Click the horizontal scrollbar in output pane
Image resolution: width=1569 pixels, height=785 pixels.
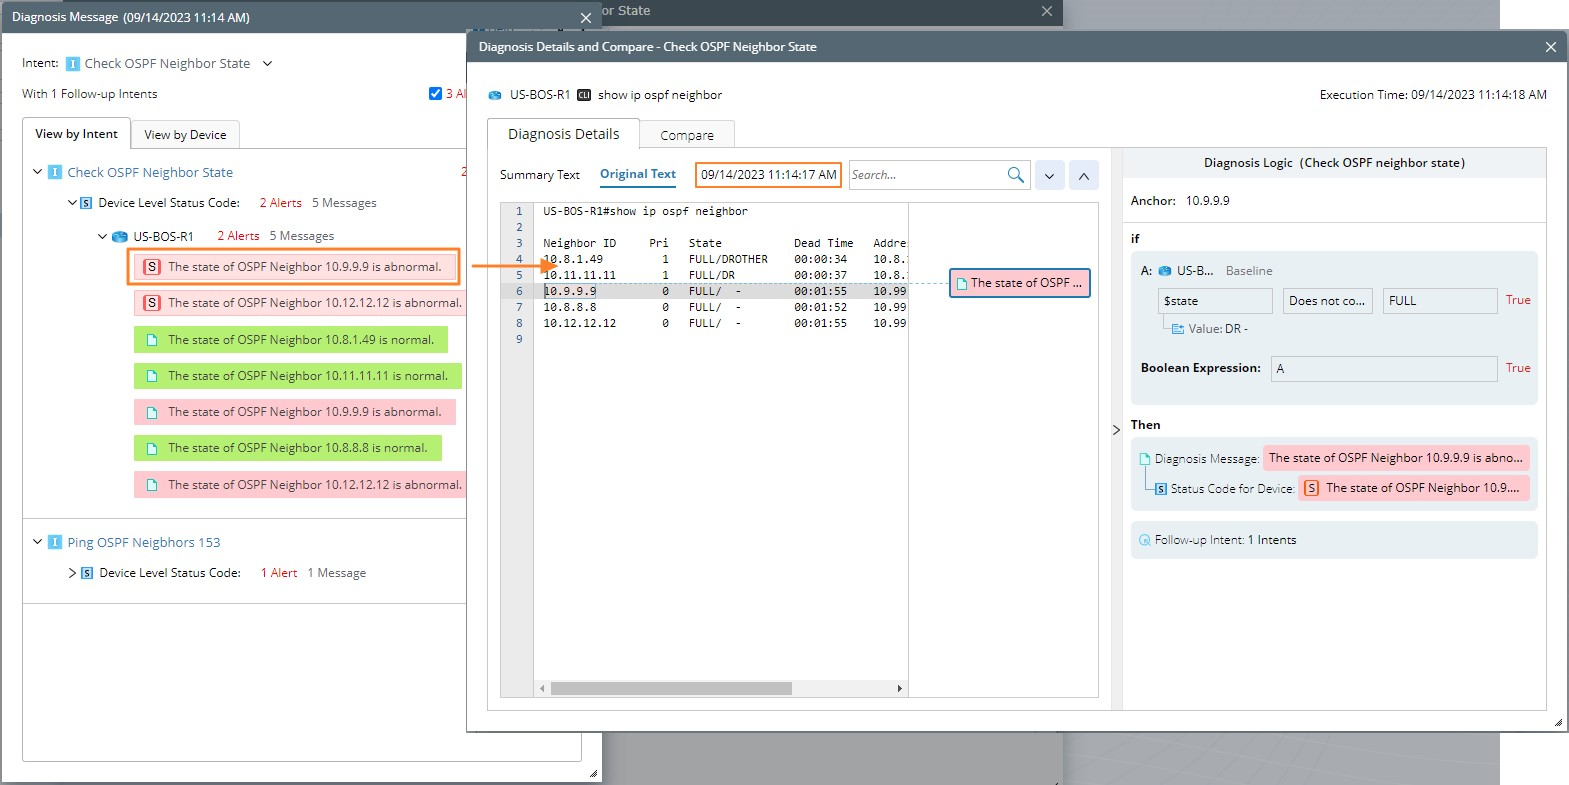coord(670,689)
